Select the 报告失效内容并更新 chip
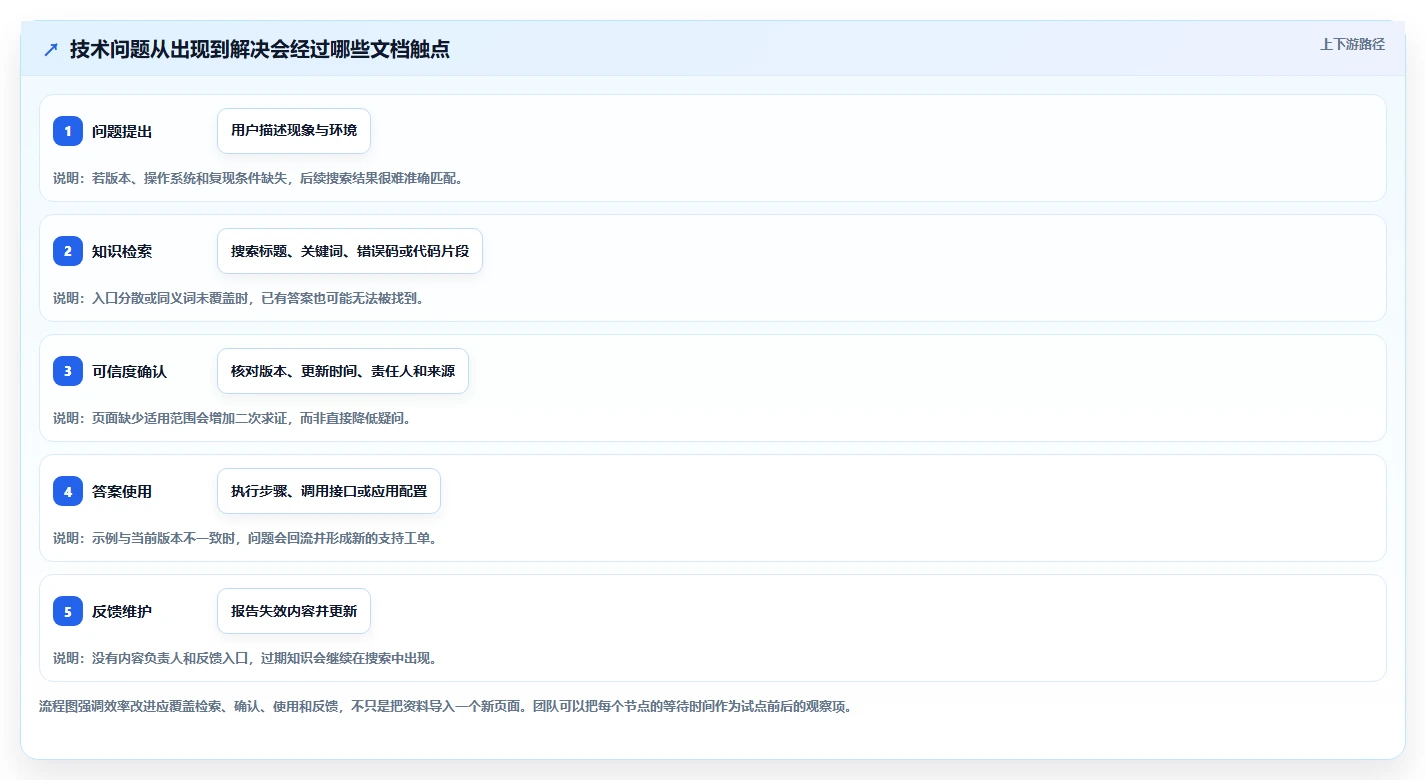Image resolution: width=1426 pixels, height=780 pixels. click(294, 611)
